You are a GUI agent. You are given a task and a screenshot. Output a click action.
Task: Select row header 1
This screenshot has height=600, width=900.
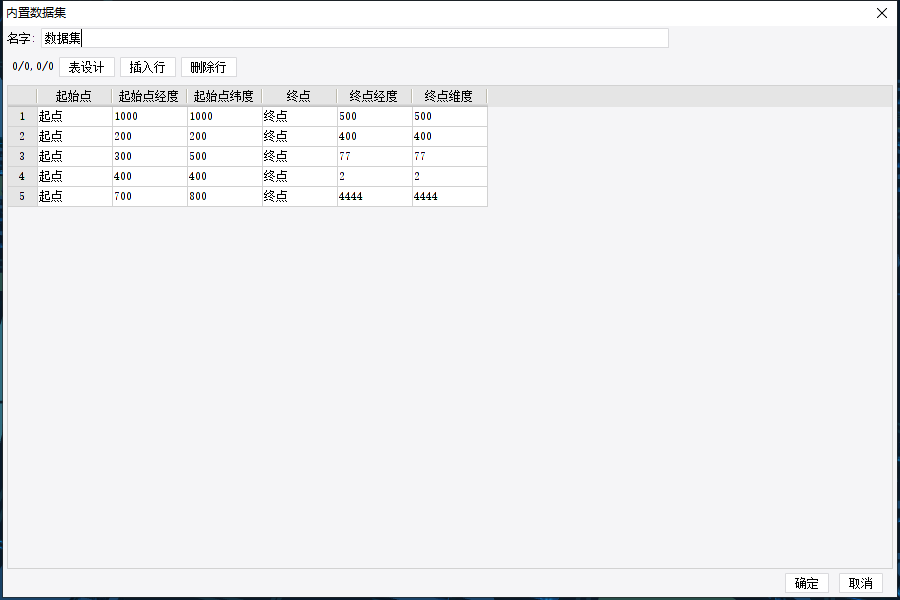(22, 117)
